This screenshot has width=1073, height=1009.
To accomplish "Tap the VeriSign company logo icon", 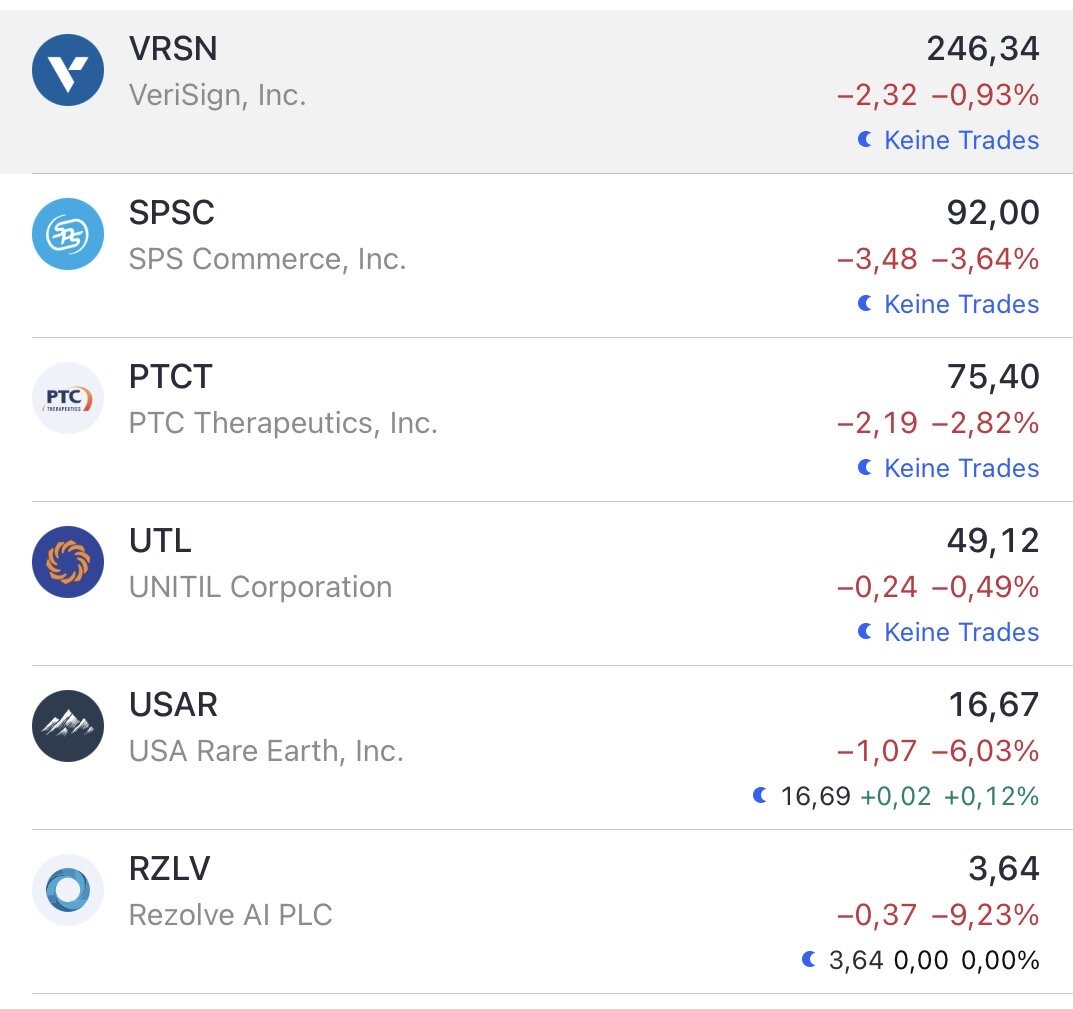I will [68, 70].
